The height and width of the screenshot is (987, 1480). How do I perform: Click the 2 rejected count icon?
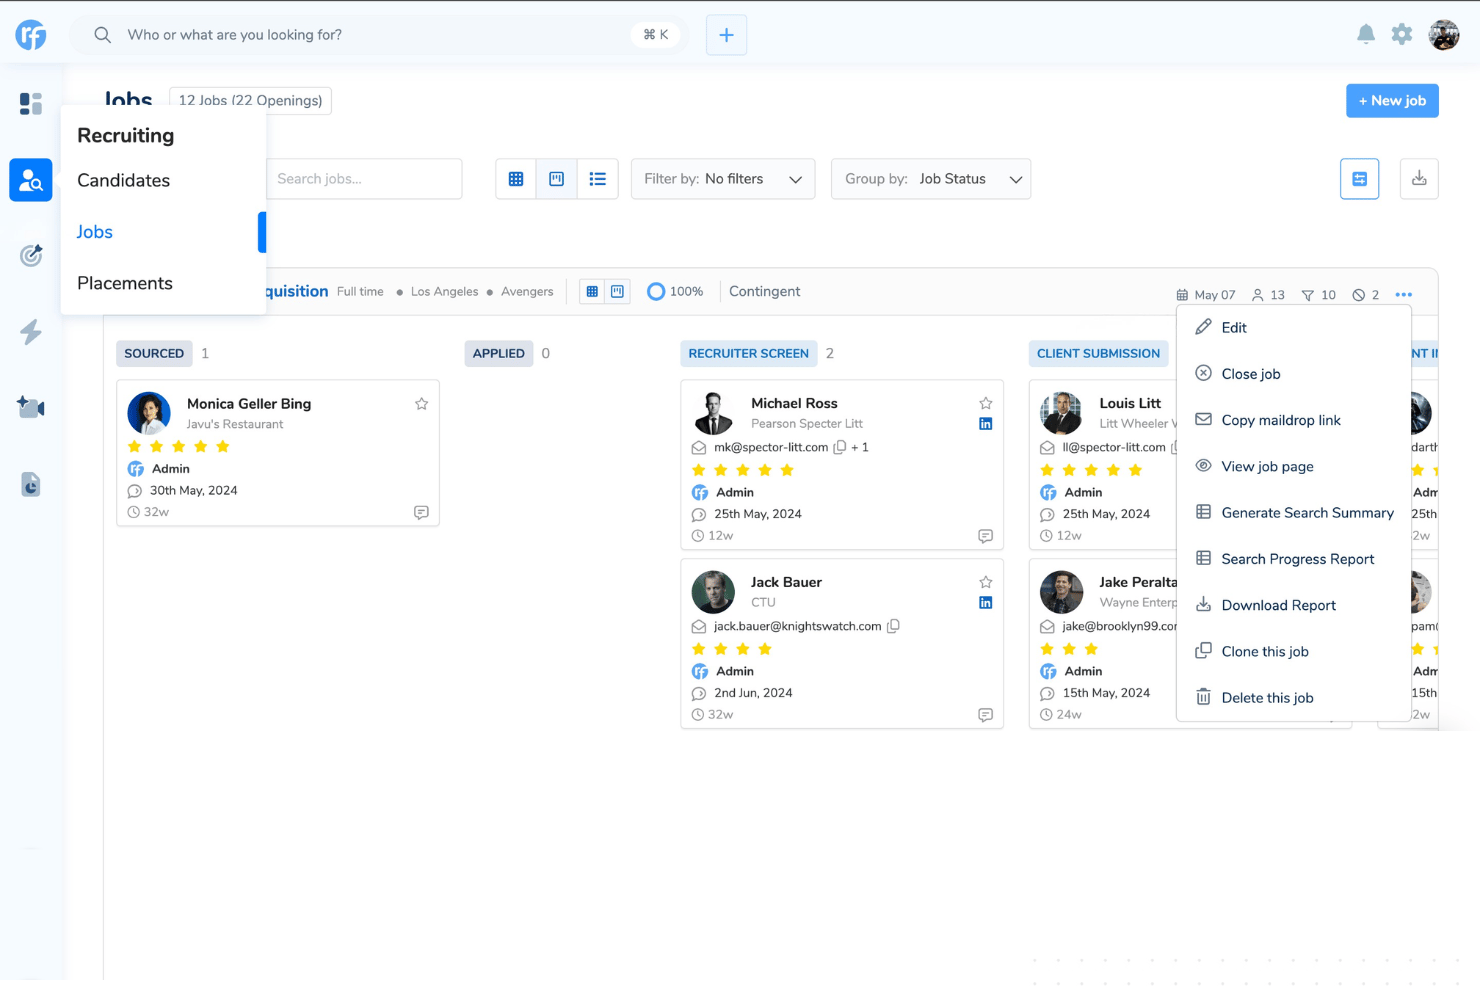(x=1365, y=295)
